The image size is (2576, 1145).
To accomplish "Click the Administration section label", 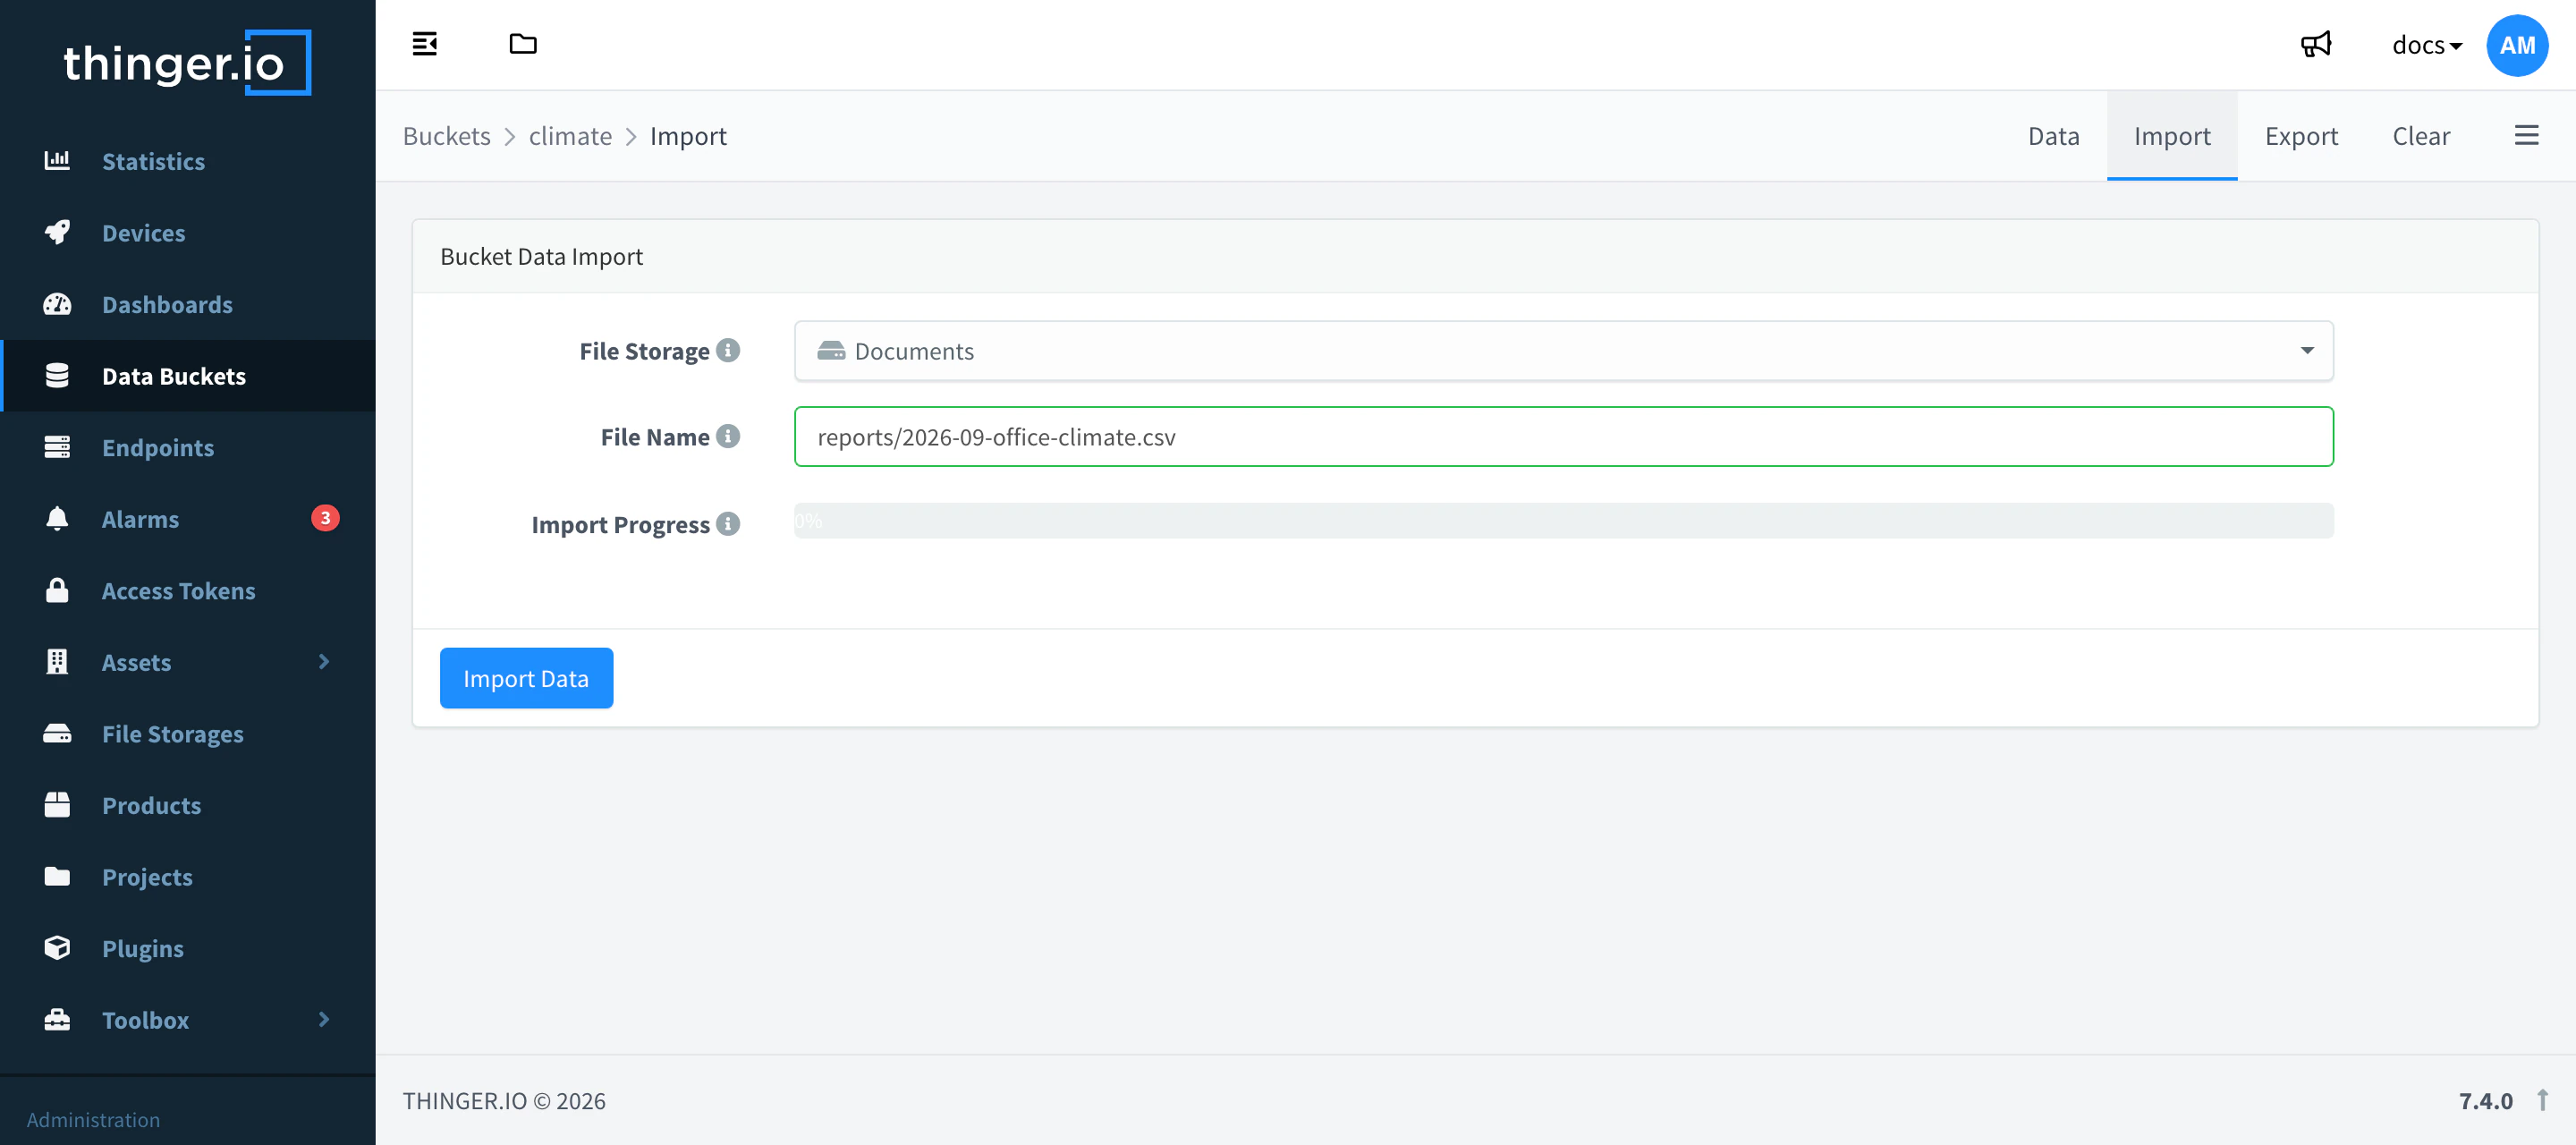I will (x=93, y=1119).
